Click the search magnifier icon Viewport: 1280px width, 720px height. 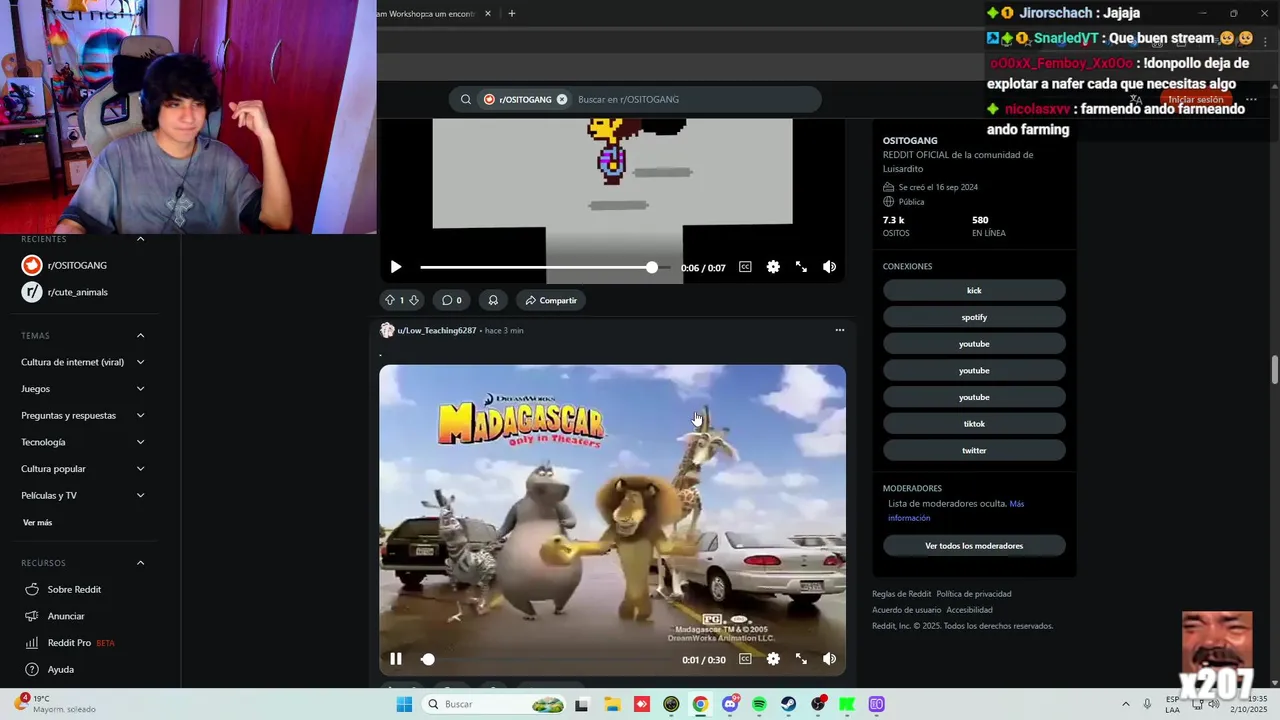pyautogui.click(x=466, y=99)
